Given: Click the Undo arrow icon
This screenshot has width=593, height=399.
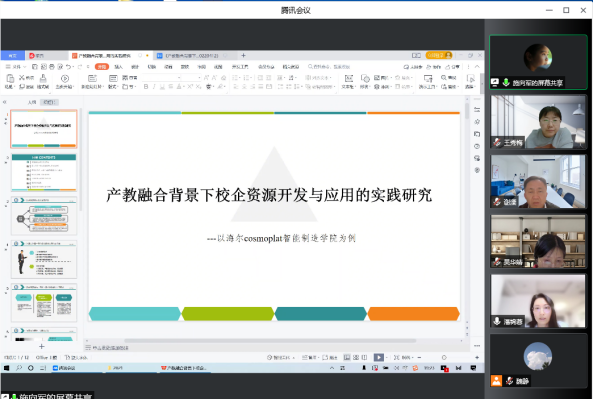Looking at the screenshot, I should point(68,67).
